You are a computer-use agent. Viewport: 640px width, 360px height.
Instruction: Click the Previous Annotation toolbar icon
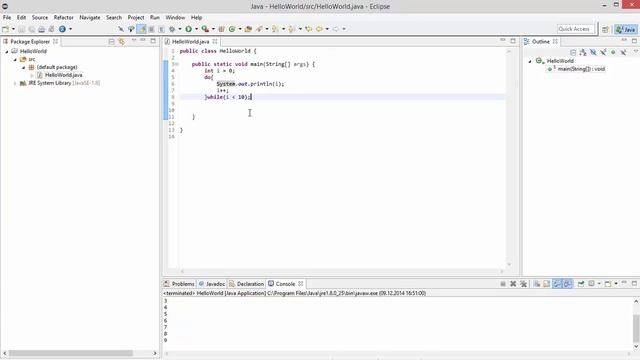(x=292, y=29)
